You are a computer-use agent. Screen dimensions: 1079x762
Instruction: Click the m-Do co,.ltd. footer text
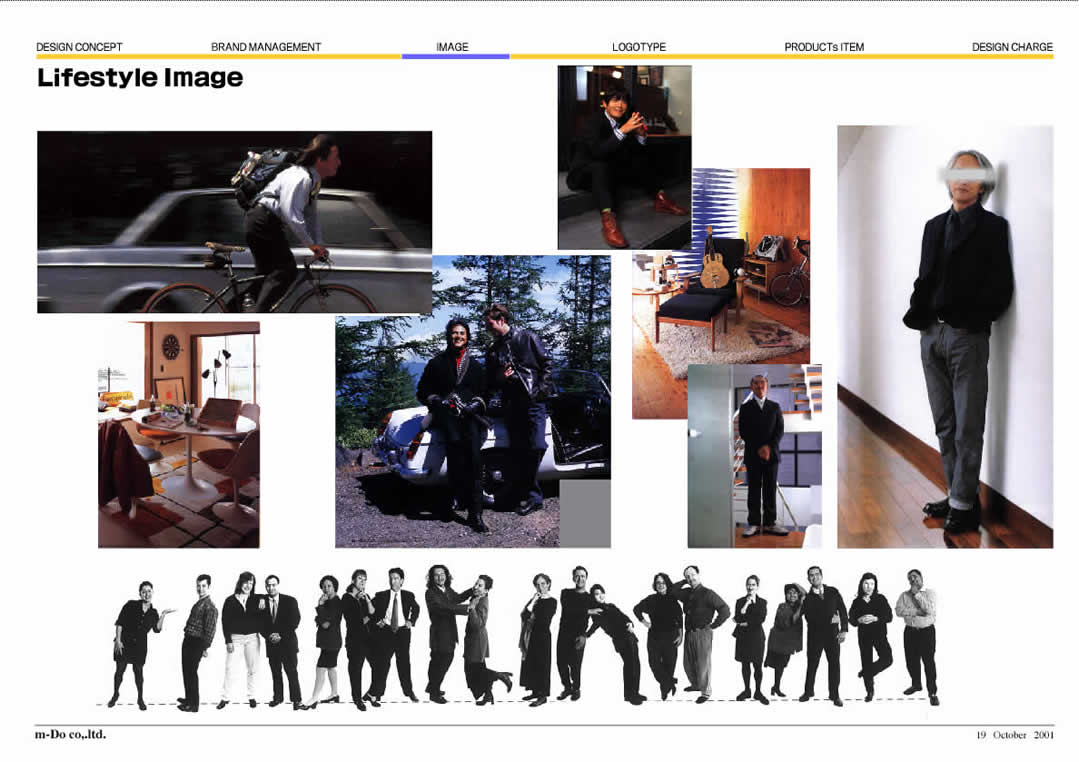(71, 735)
